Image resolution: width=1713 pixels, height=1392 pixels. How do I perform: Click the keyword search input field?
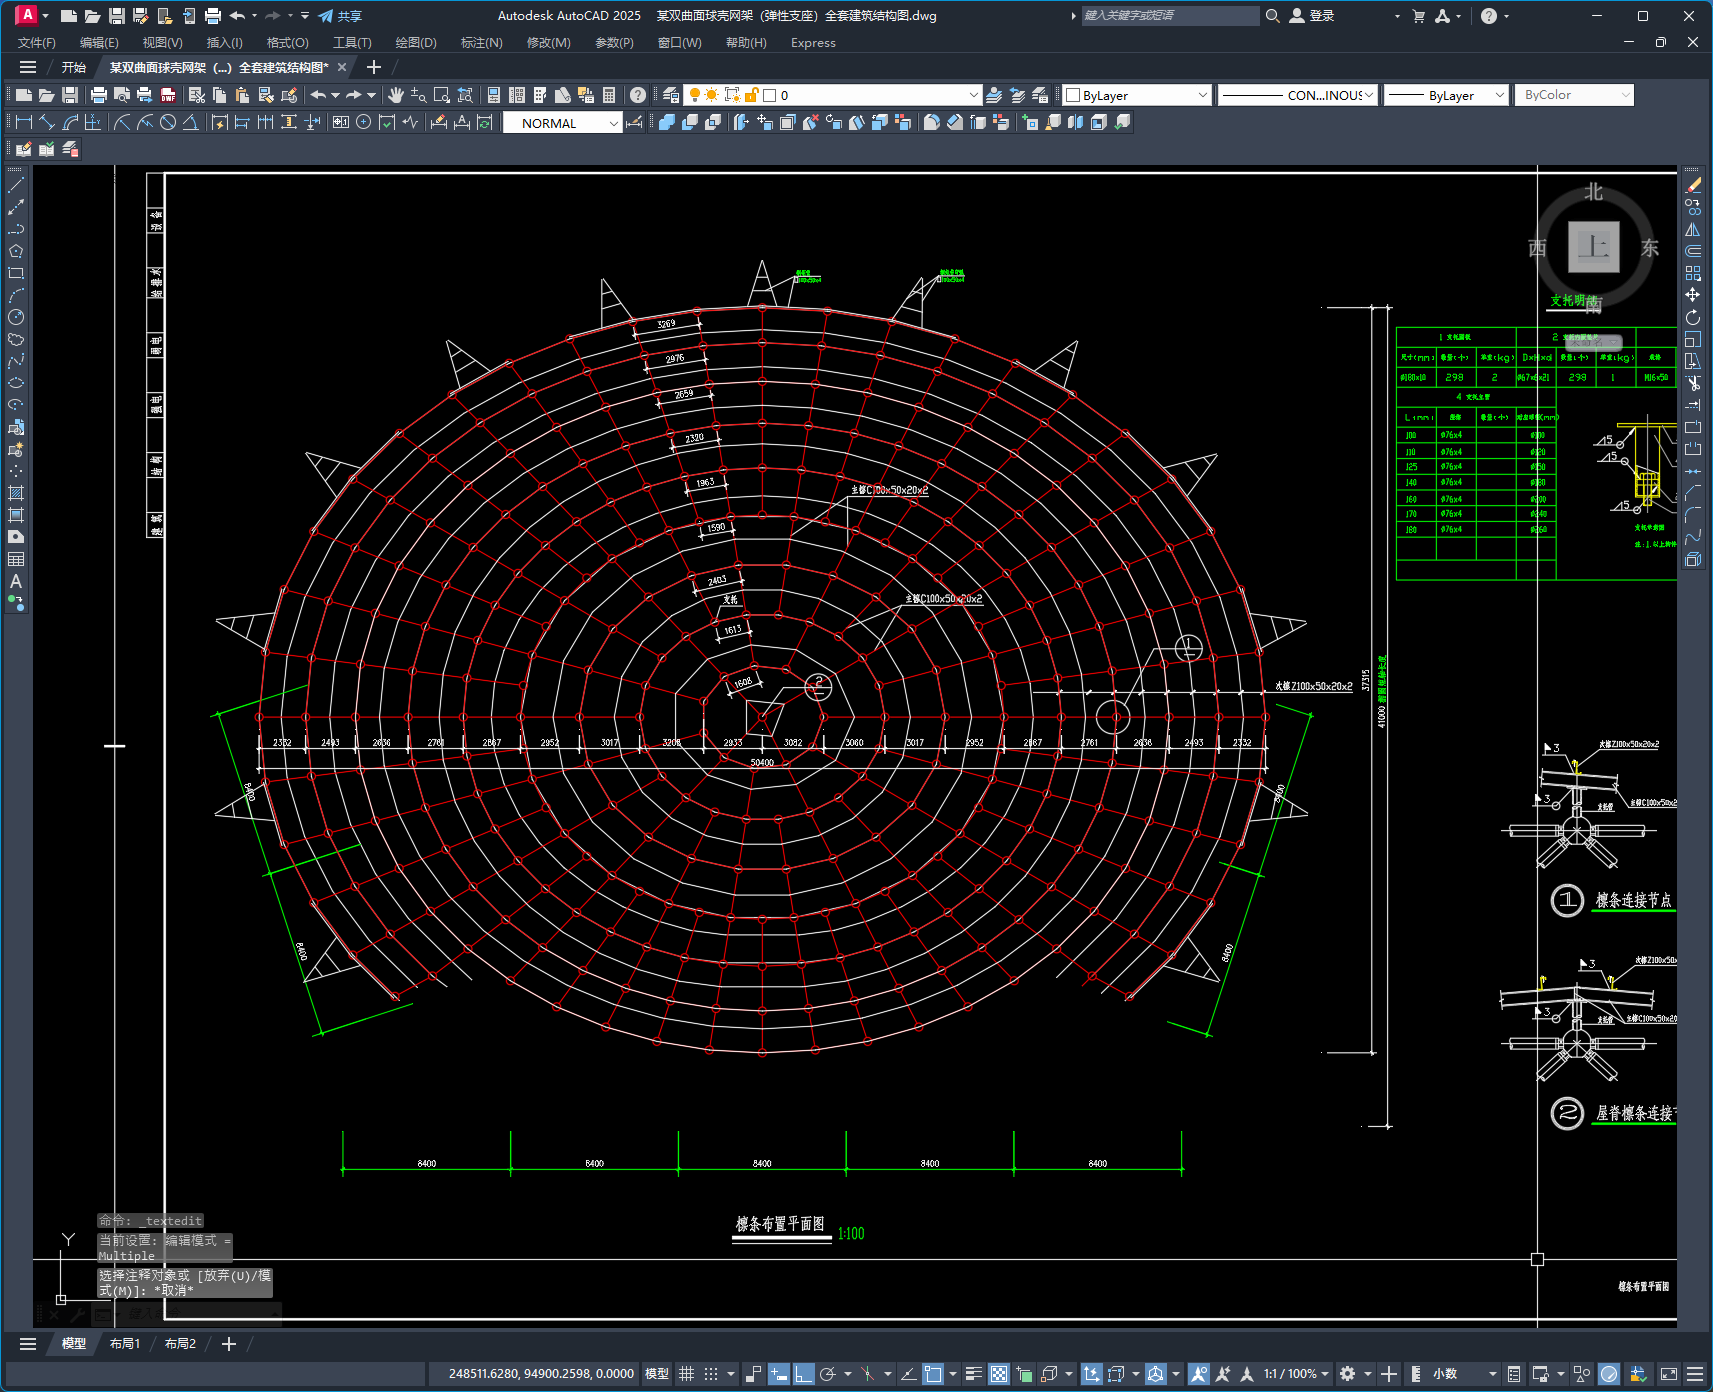[x=1169, y=16]
